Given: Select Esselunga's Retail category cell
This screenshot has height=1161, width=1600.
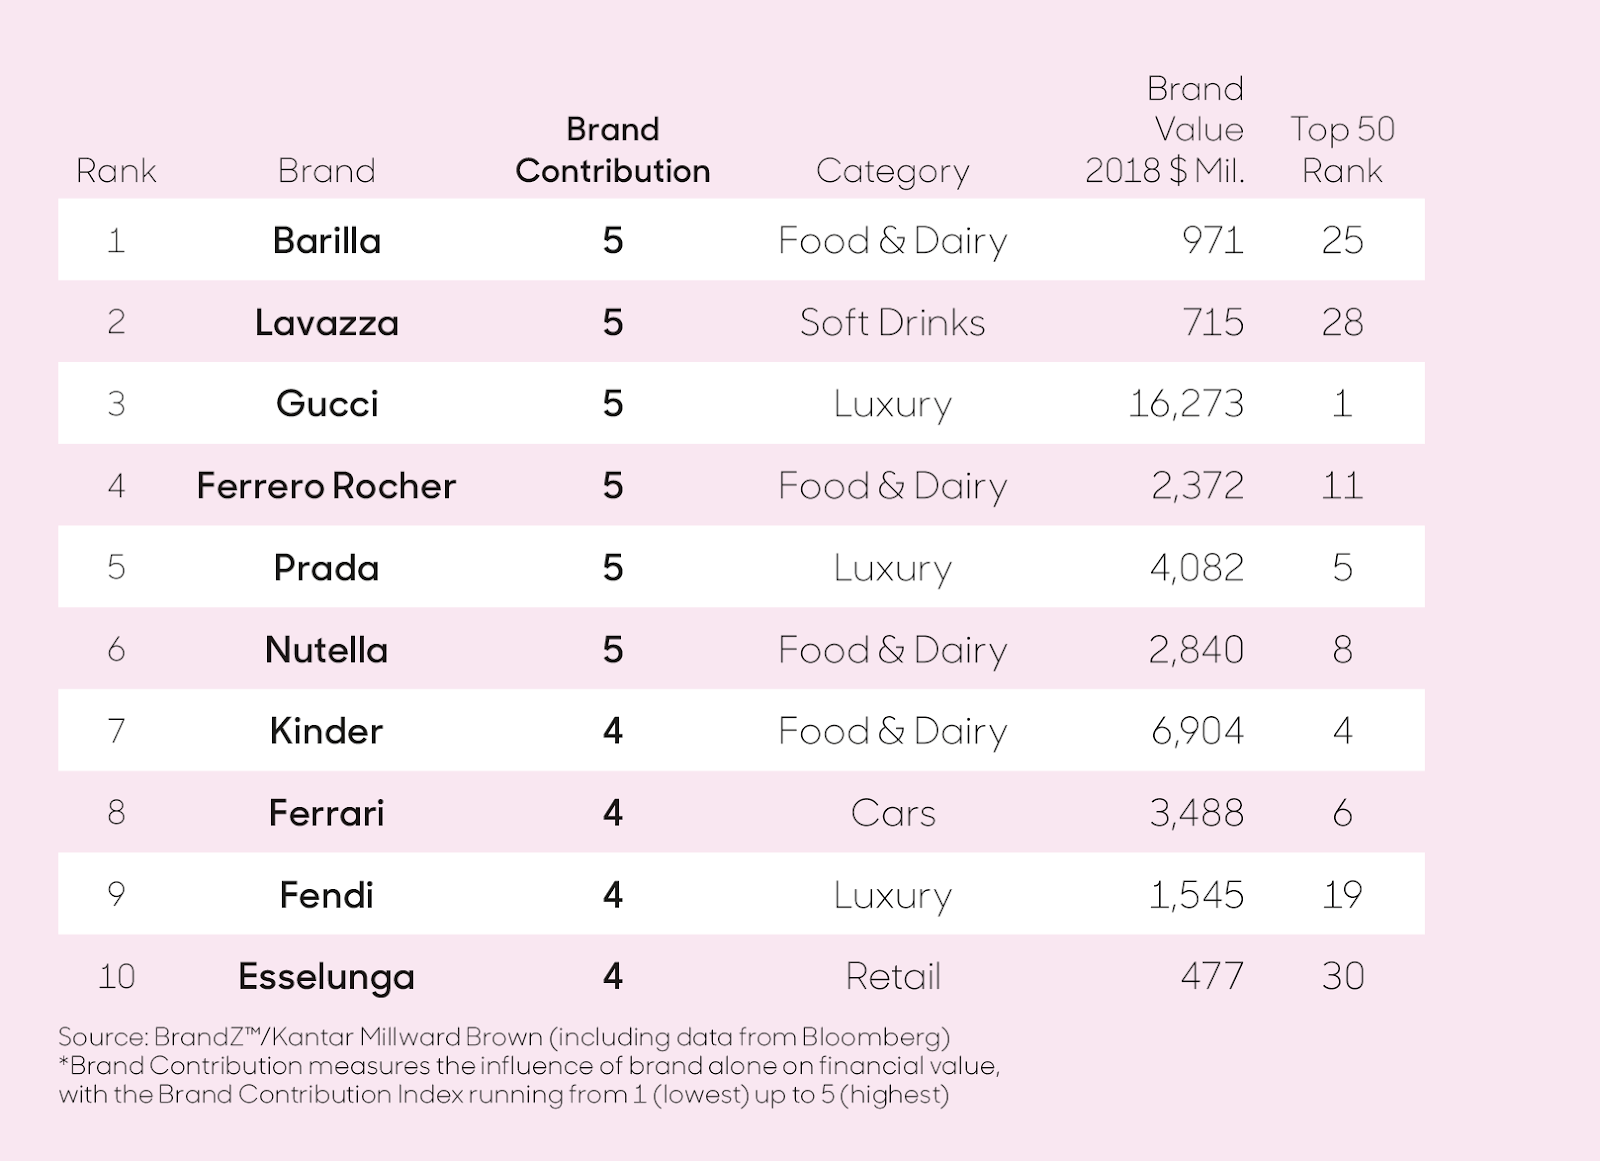Looking at the screenshot, I should tap(893, 976).
